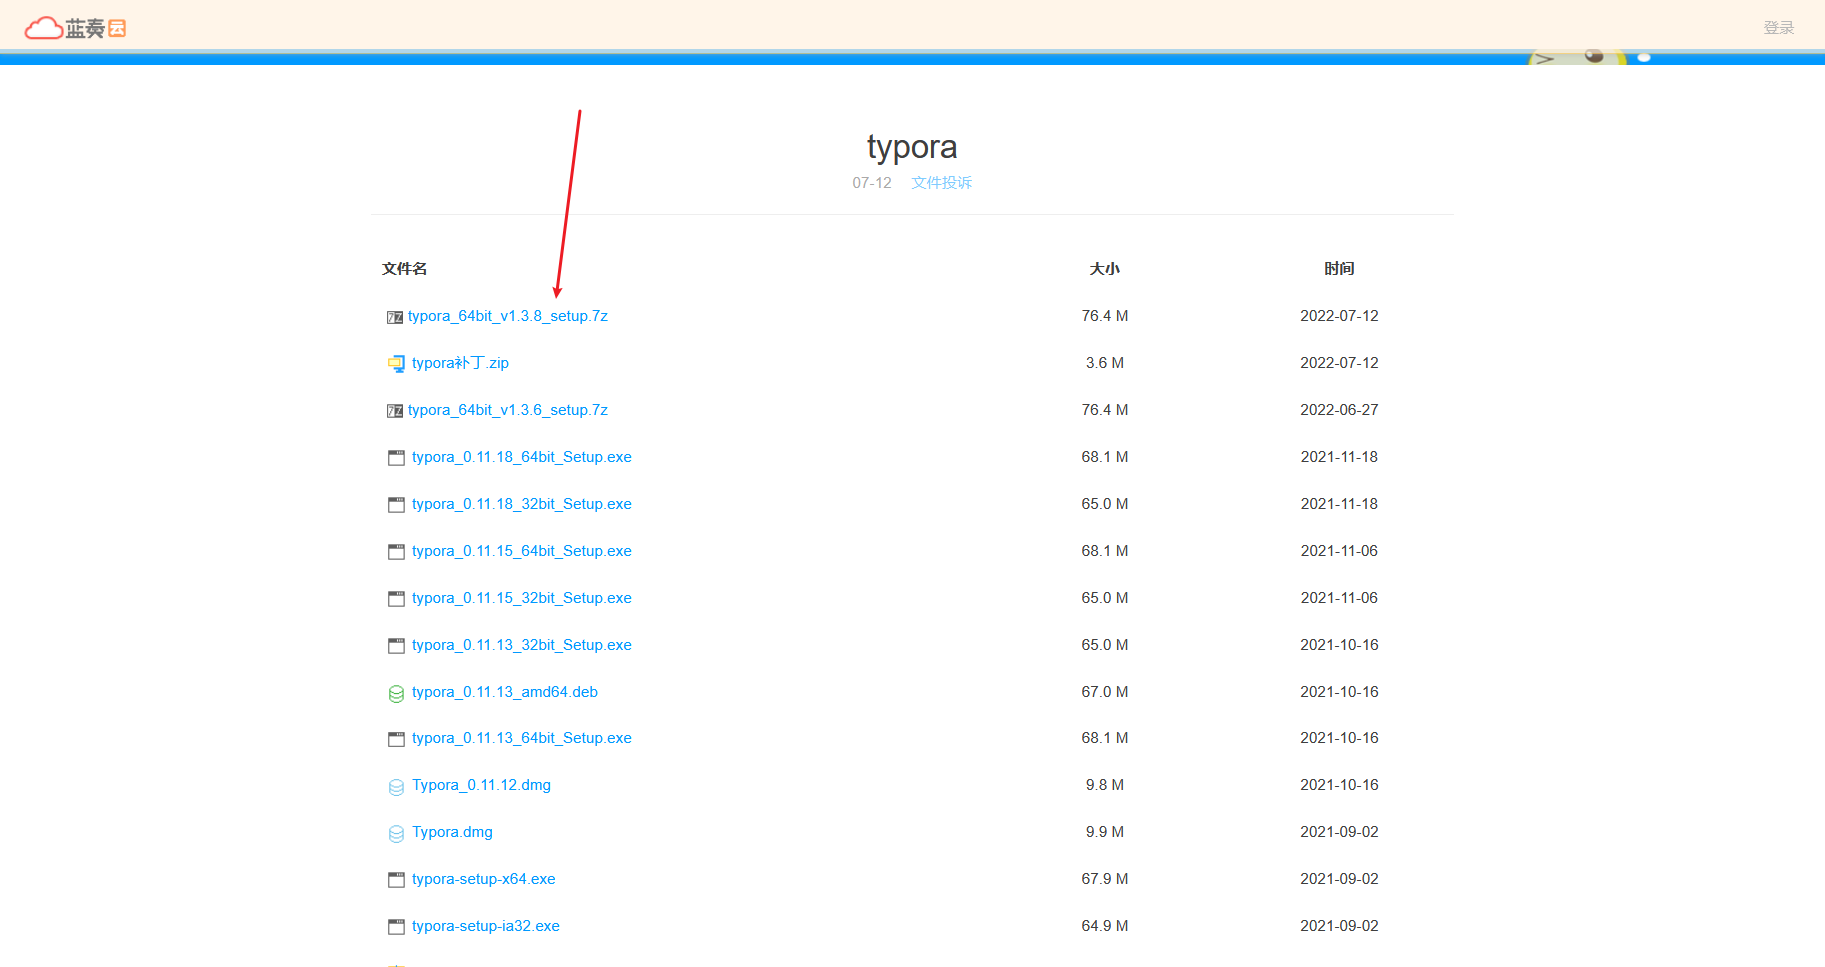
Task: Click the Lanzou cloud logo
Action: click(75, 28)
